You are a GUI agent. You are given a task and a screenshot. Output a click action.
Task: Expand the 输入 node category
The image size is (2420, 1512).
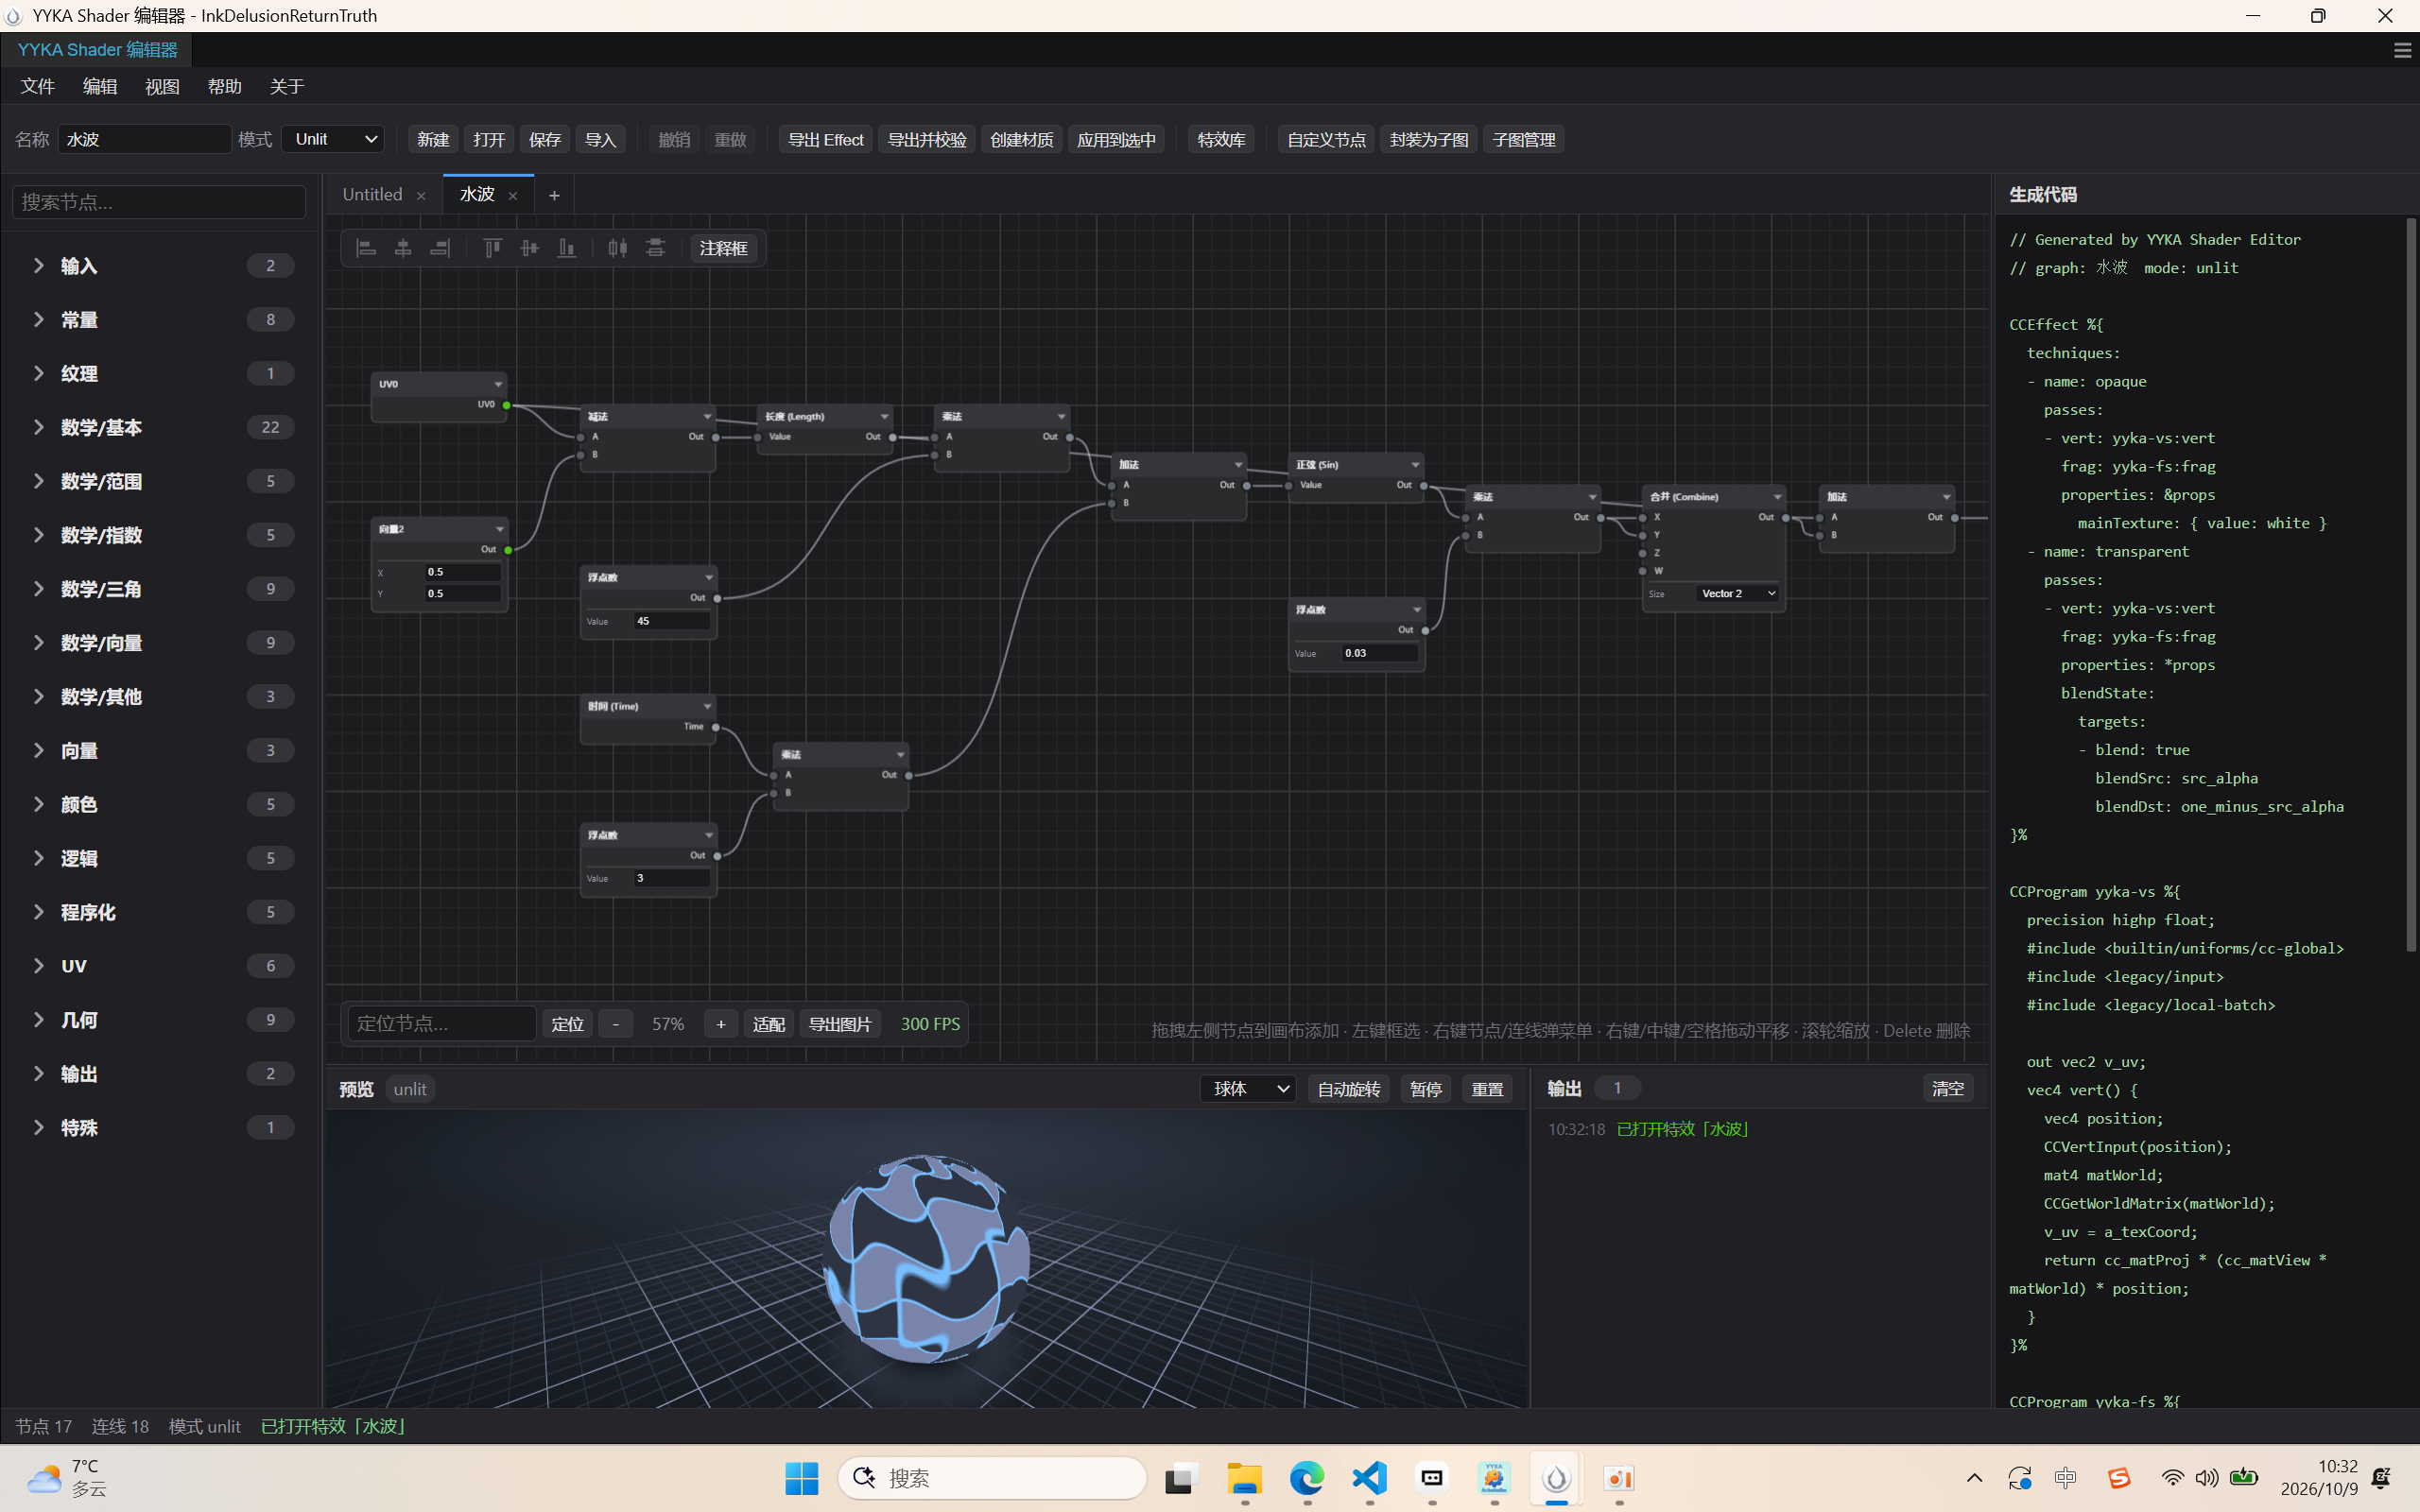pyautogui.click(x=159, y=266)
